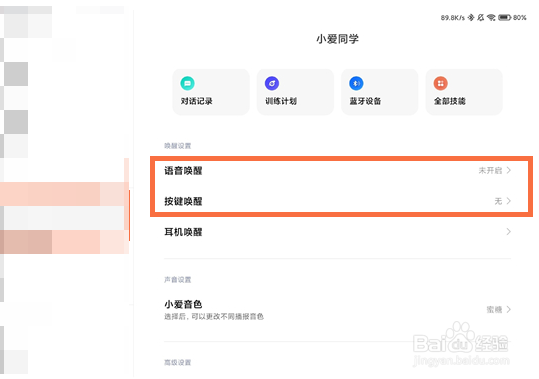Expand chevron on the 小爱音色 row

click(x=509, y=309)
